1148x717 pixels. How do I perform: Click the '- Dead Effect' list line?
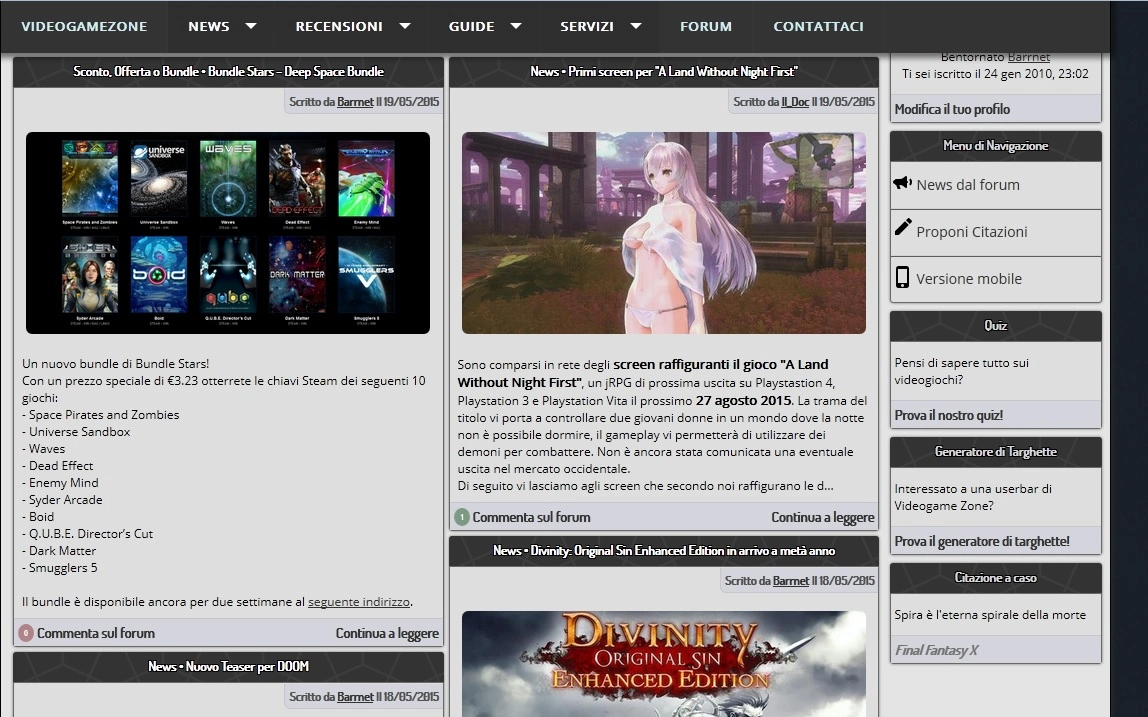58,466
